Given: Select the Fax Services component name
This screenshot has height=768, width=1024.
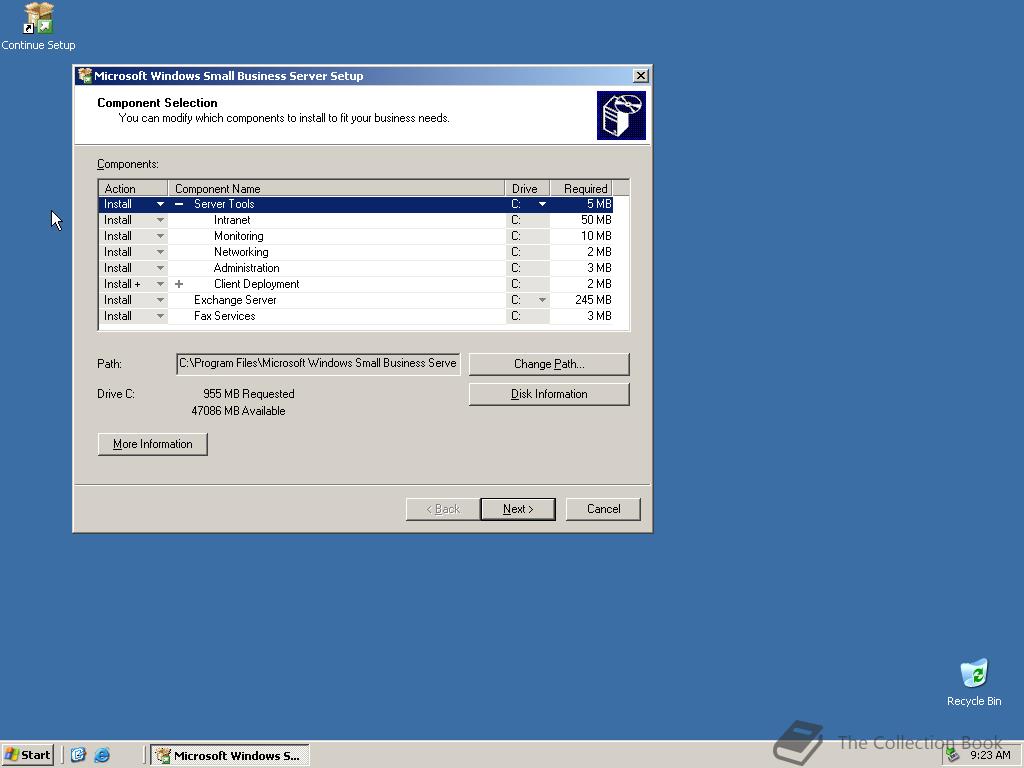Looking at the screenshot, I should coord(225,316).
